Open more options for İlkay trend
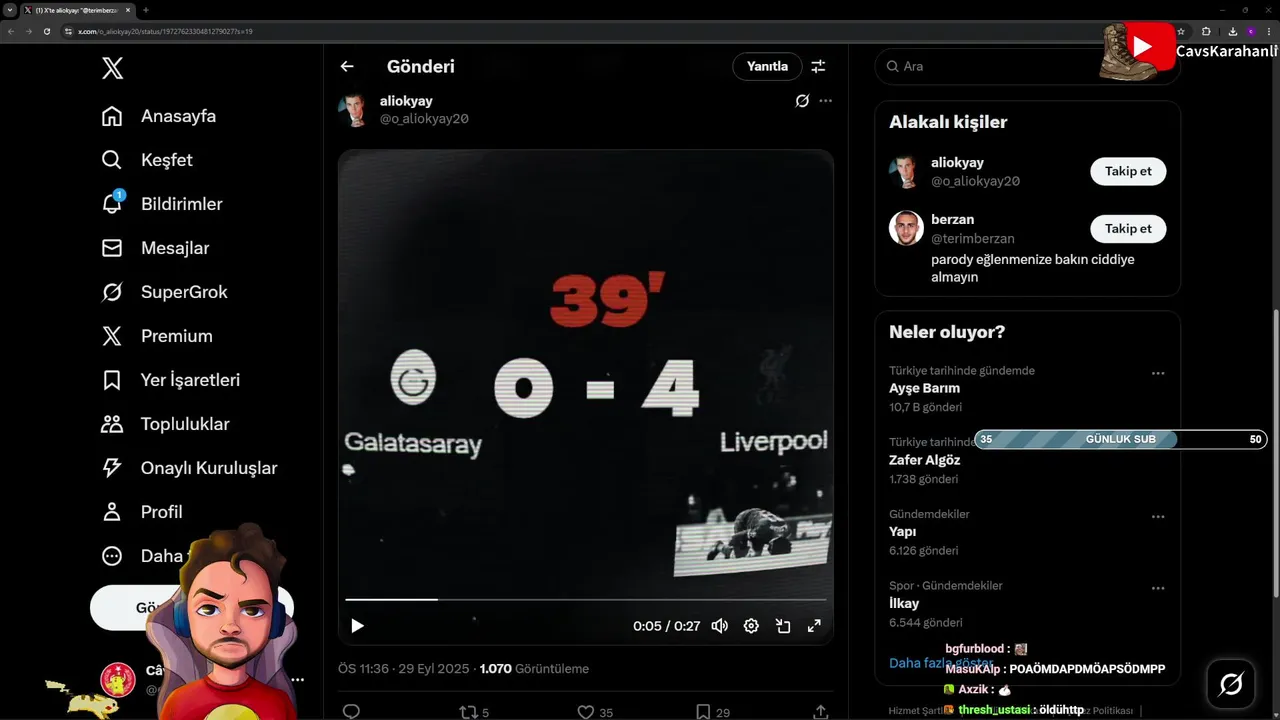The image size is (1280, 720). [x=1158, y=589]
